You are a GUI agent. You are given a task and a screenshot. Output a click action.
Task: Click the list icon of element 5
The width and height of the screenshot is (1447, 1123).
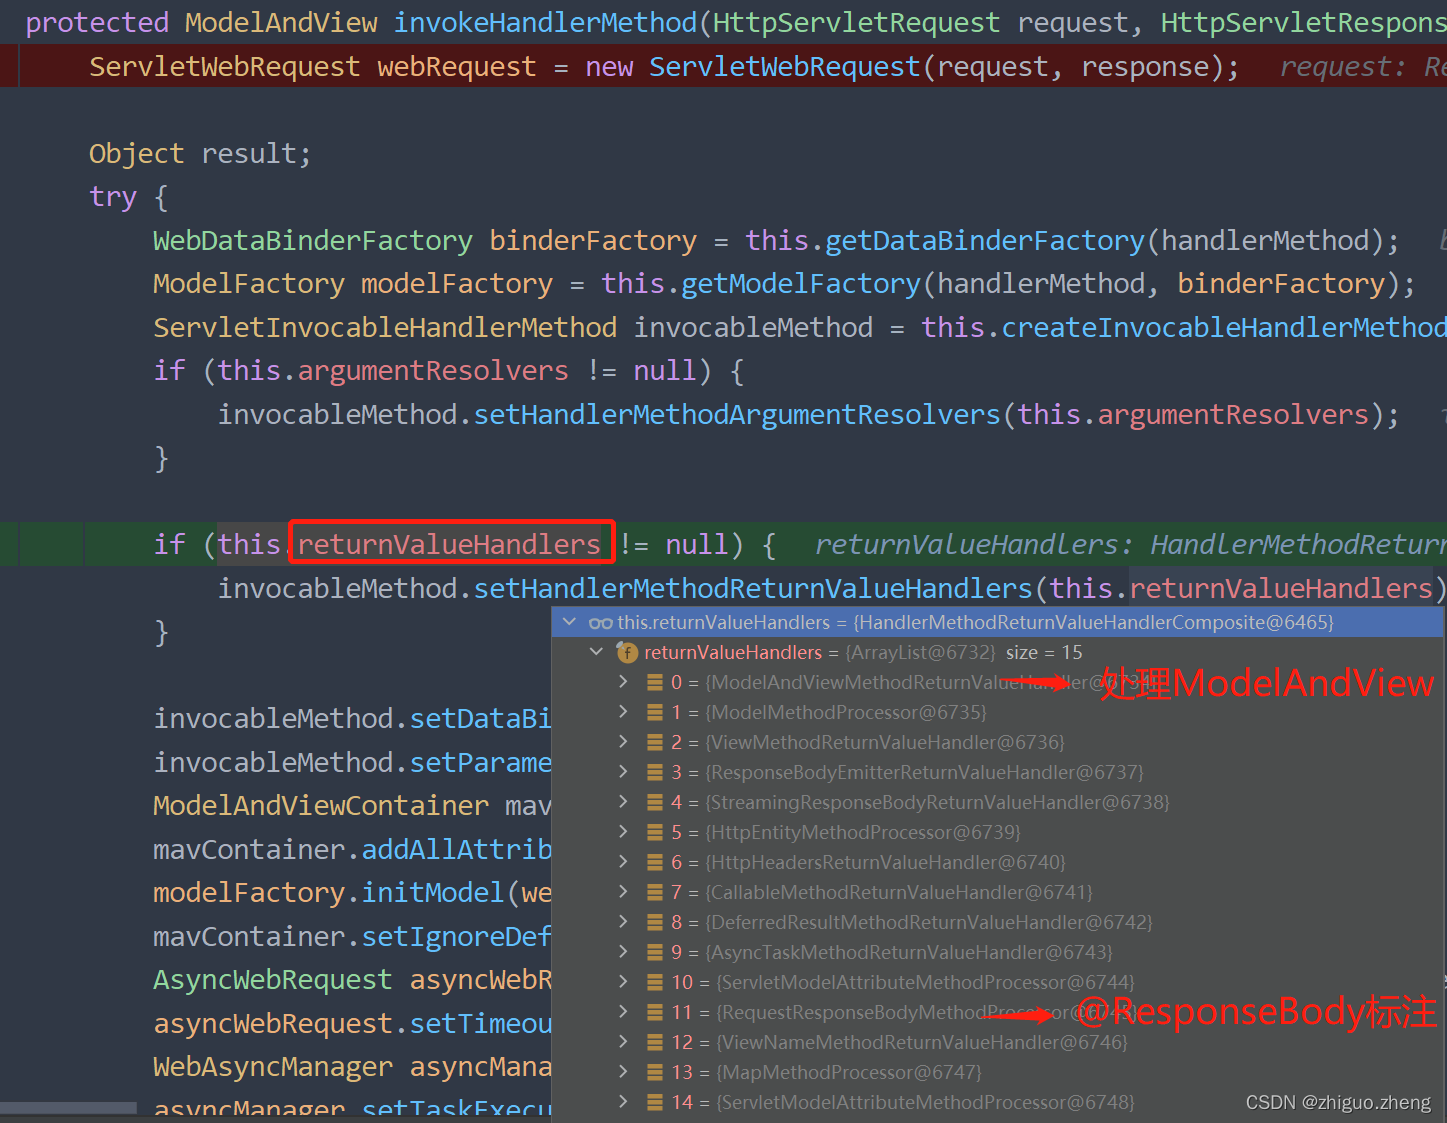coord(655,832)
